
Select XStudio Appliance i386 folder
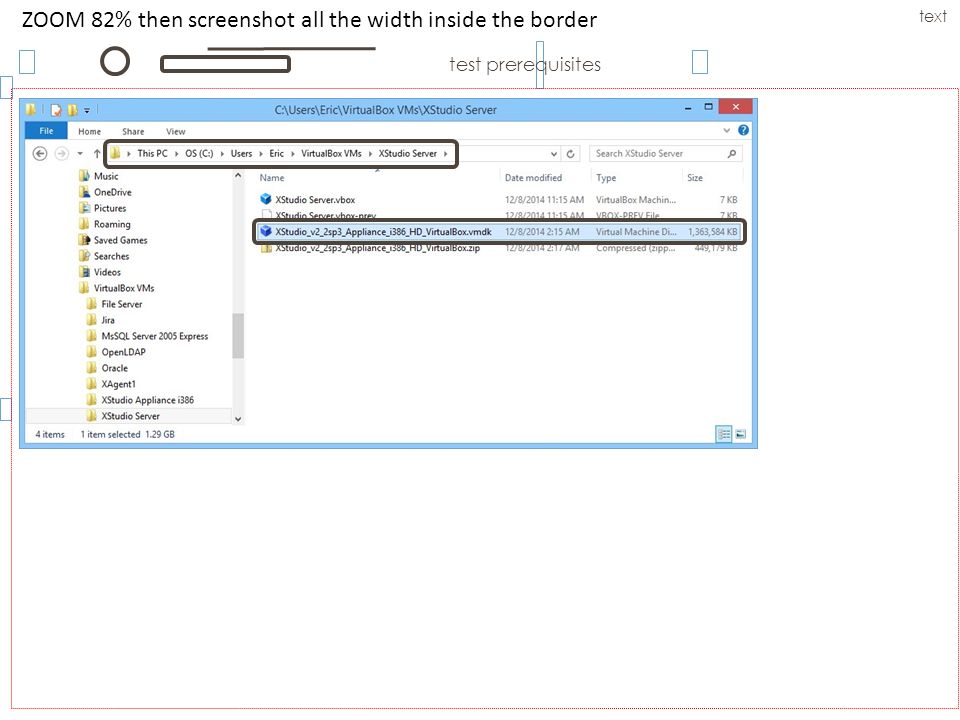148,400
